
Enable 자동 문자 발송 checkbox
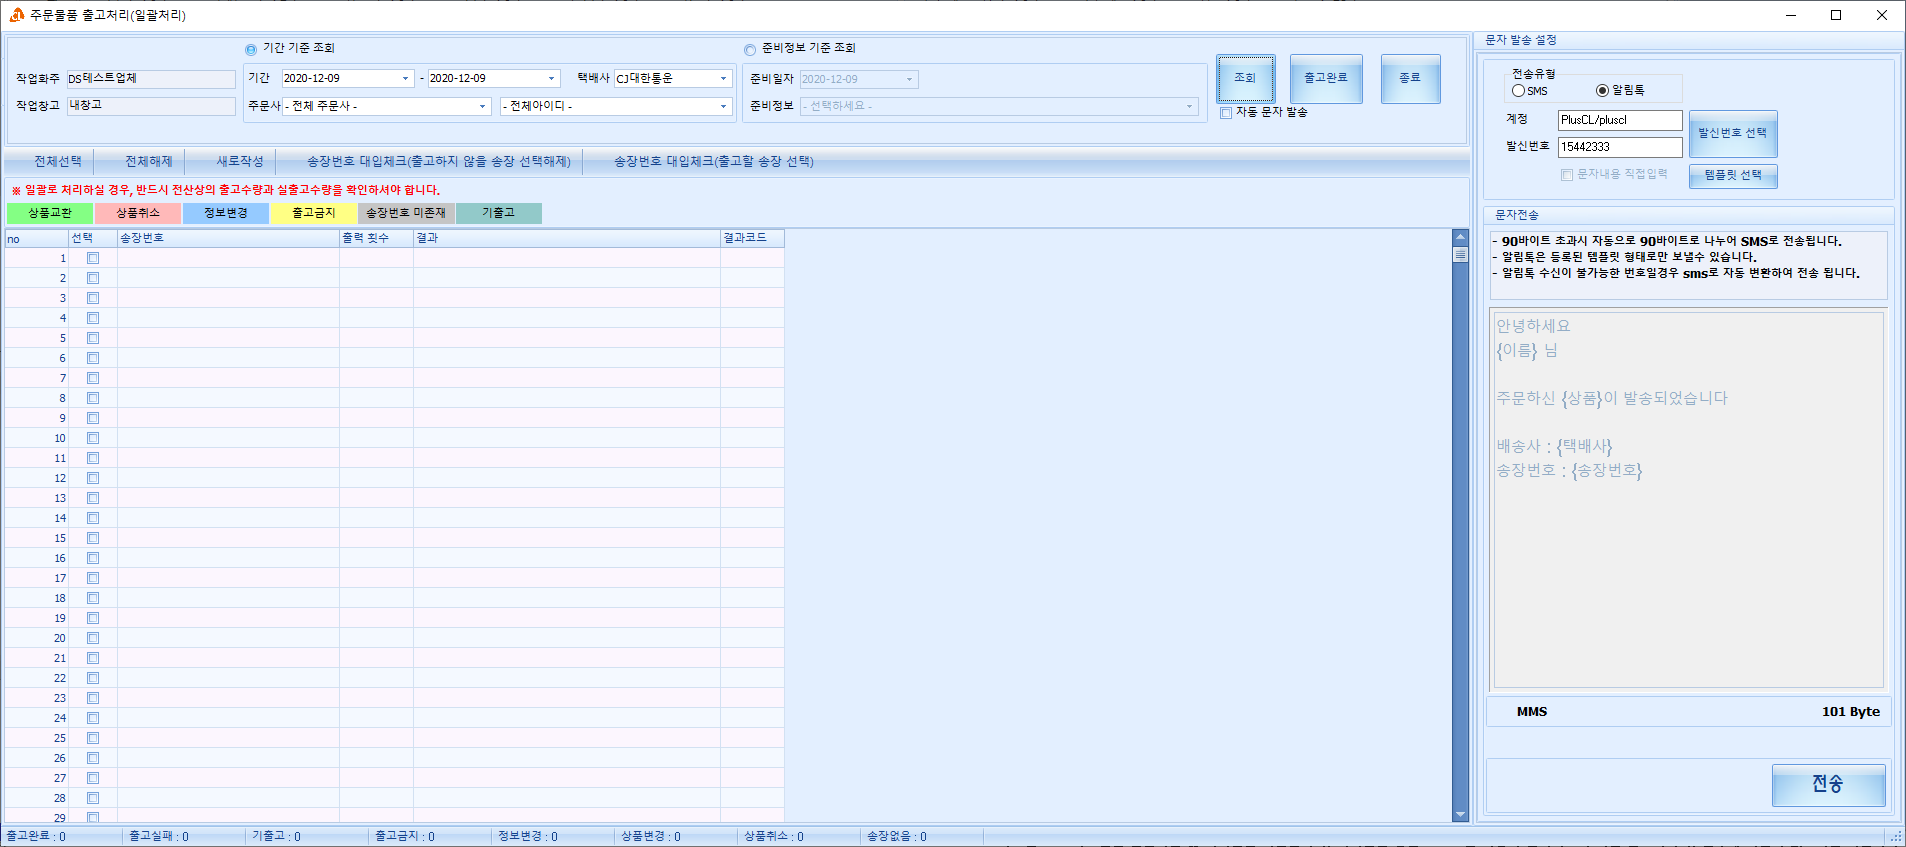pyautogui.click(x=1226, y=113)
